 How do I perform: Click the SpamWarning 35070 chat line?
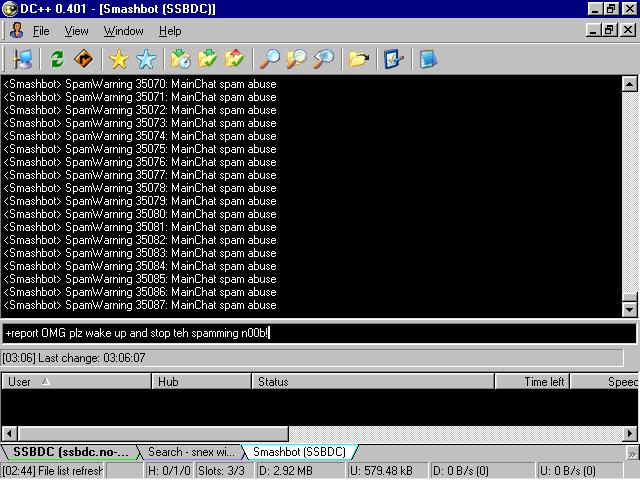click(x=140, y=84)
